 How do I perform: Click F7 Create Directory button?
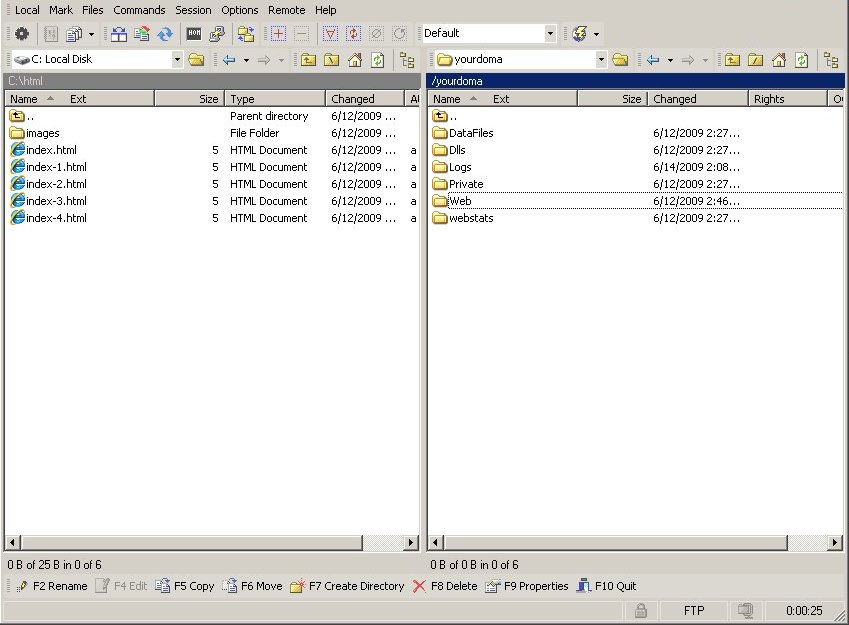click(x=347, y=587)
